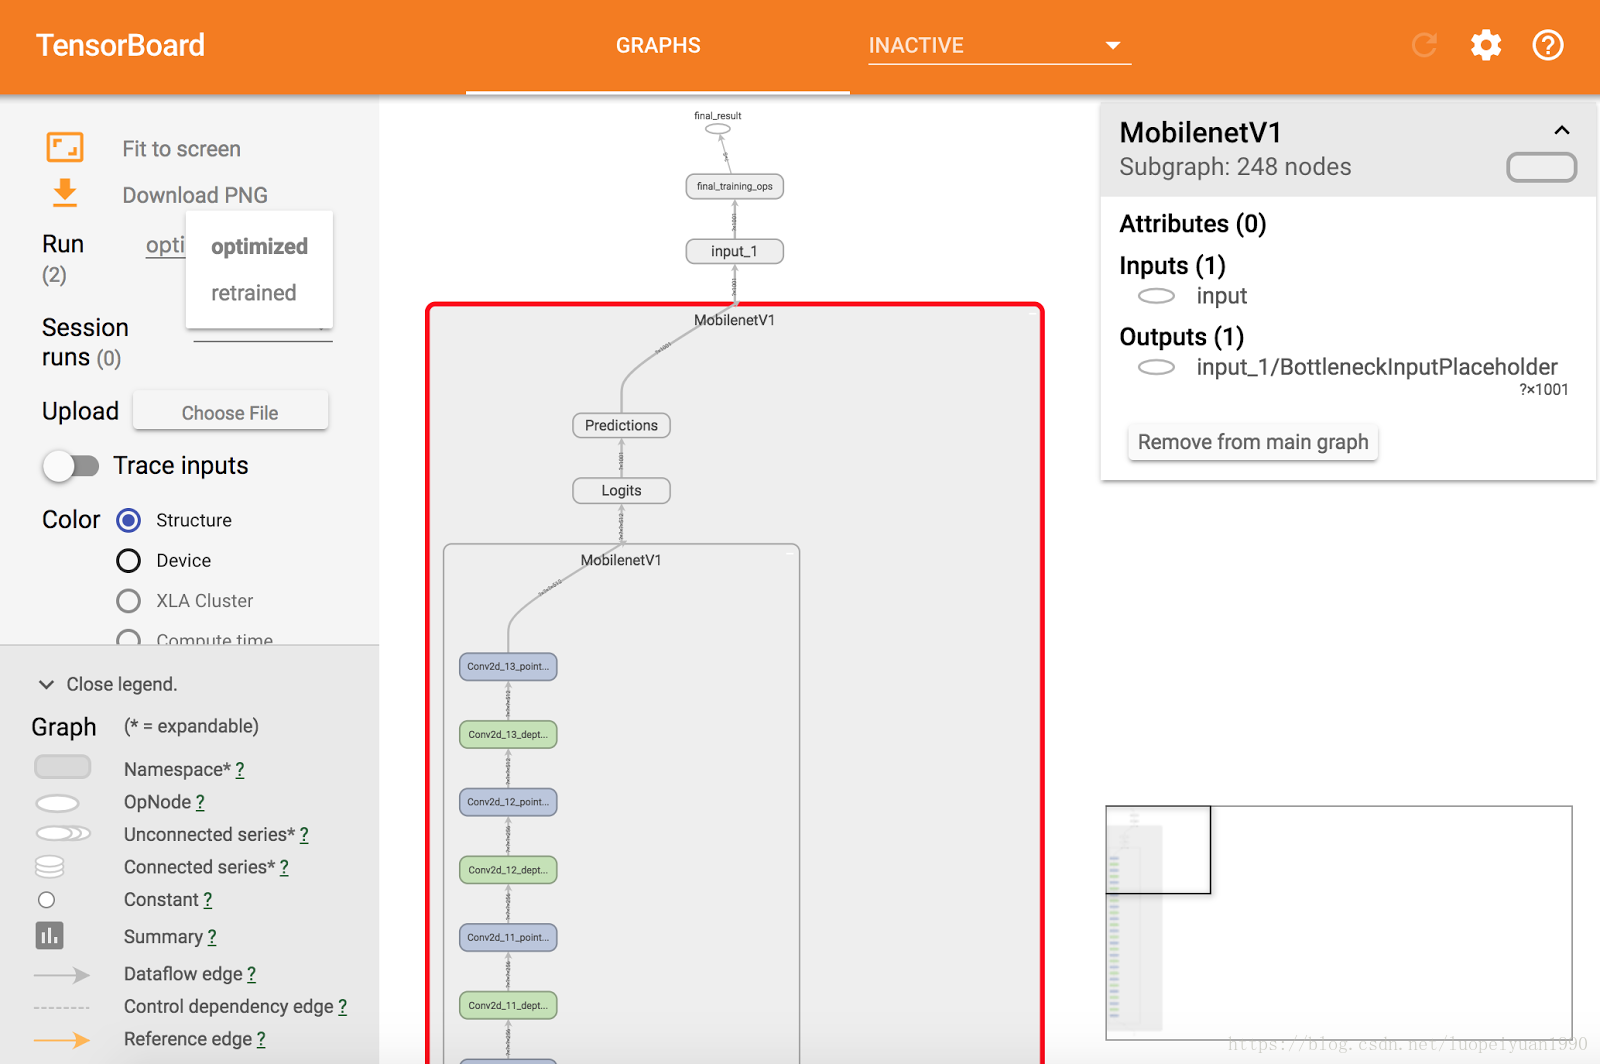The image size is (1600, 1064).
Task: Select the Conv2d_13_point... node
Action: click(x=508, y=667)
